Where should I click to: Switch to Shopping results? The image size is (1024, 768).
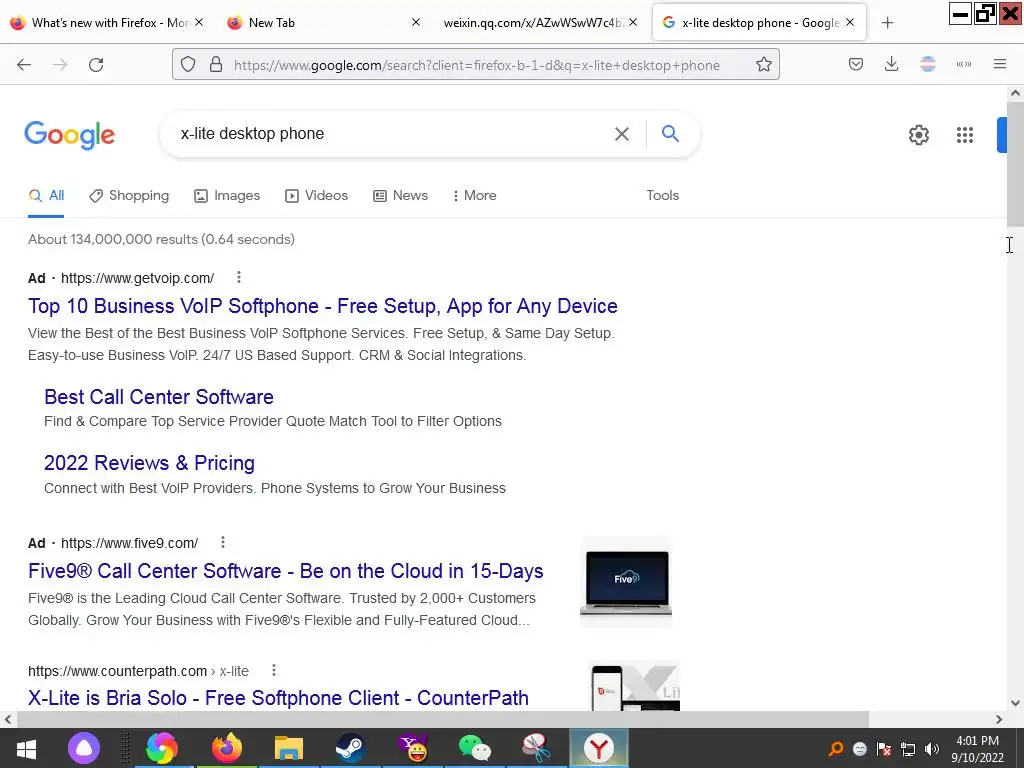(x=129, y=195)
